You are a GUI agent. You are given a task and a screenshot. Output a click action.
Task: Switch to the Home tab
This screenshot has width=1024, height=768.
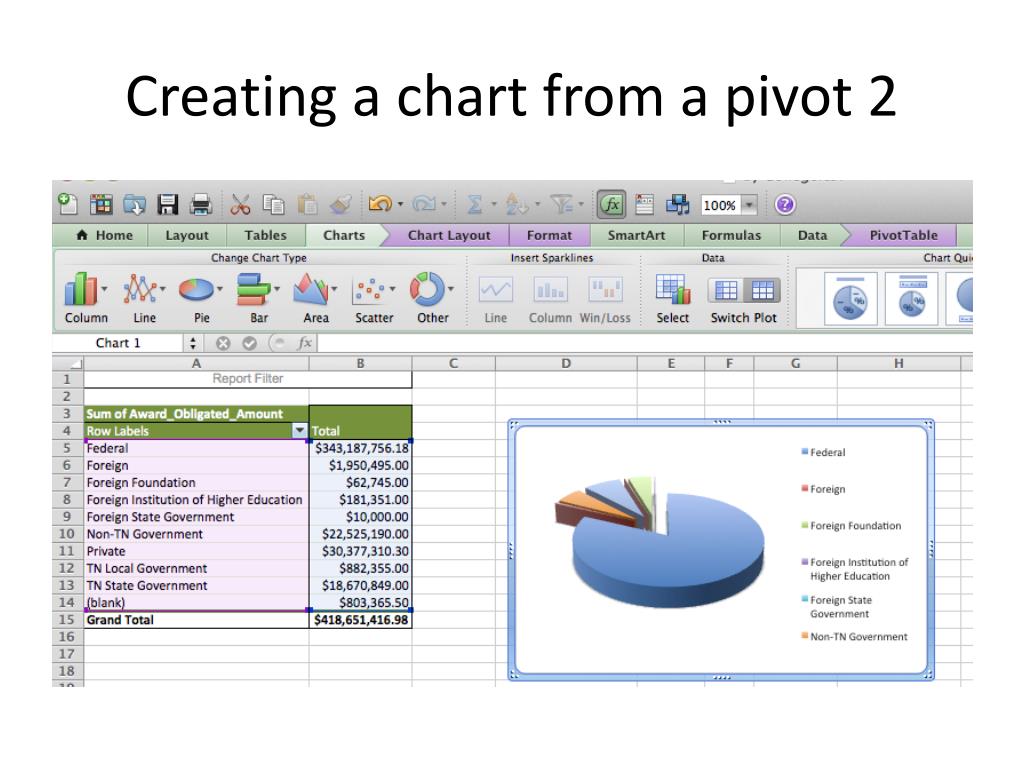tap(104, 235)
